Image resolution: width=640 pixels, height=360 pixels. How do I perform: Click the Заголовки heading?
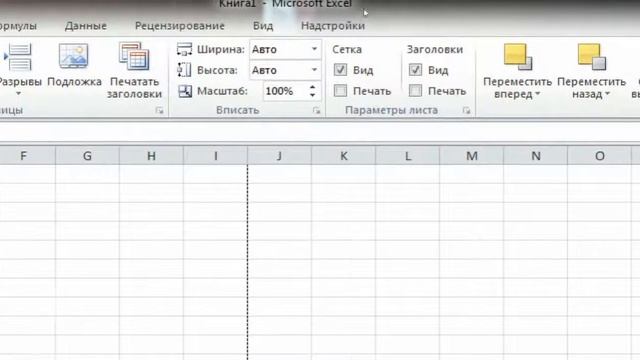[435, 49]
